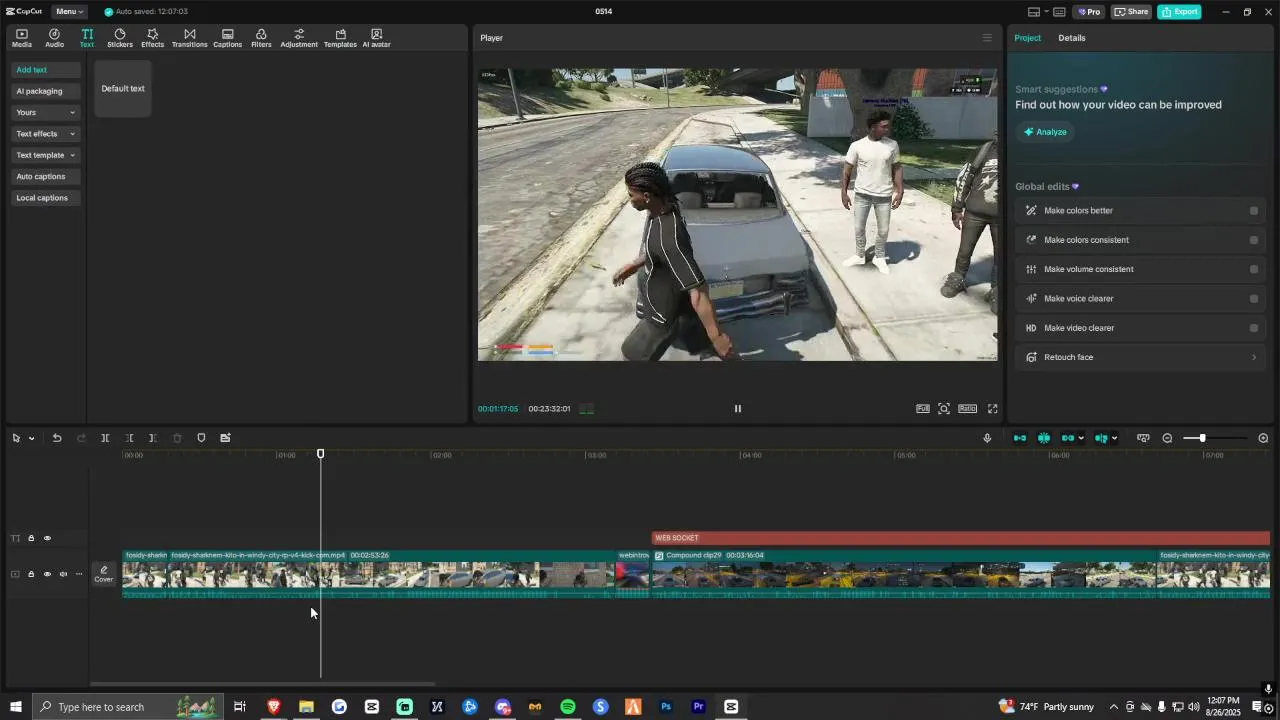
Task: Click the Ratio button in player
Action: coord(967,409)
